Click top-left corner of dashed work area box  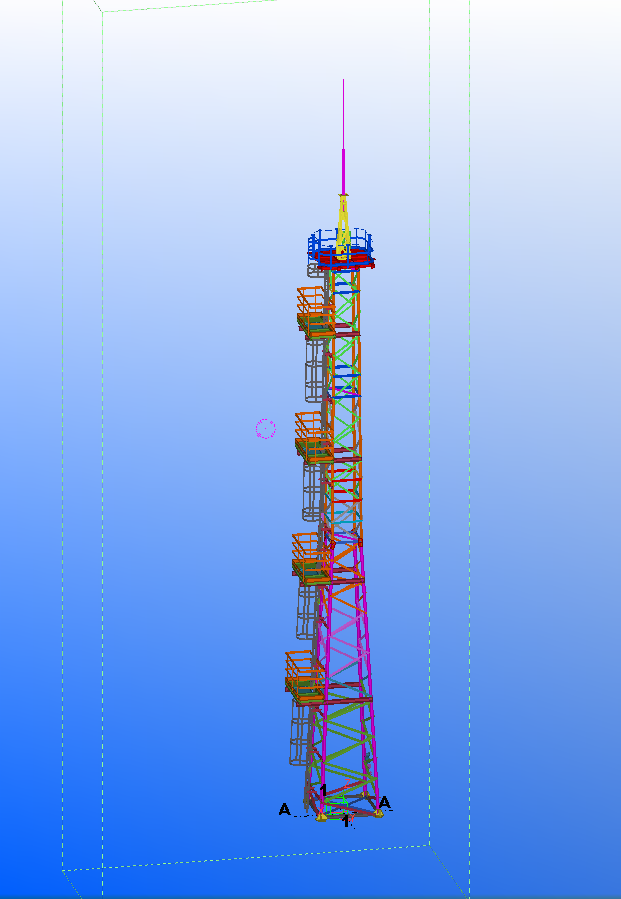[102, 12]
